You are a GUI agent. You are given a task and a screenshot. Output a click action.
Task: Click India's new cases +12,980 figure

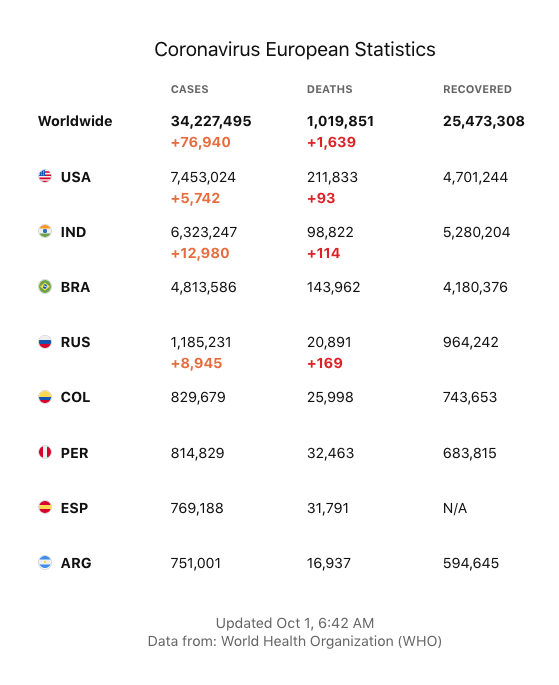pyautogui.click(x=200, y=253)
